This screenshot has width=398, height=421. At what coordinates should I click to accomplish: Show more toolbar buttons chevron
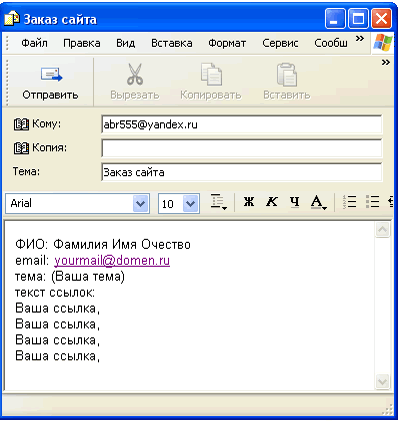point(386,62)
